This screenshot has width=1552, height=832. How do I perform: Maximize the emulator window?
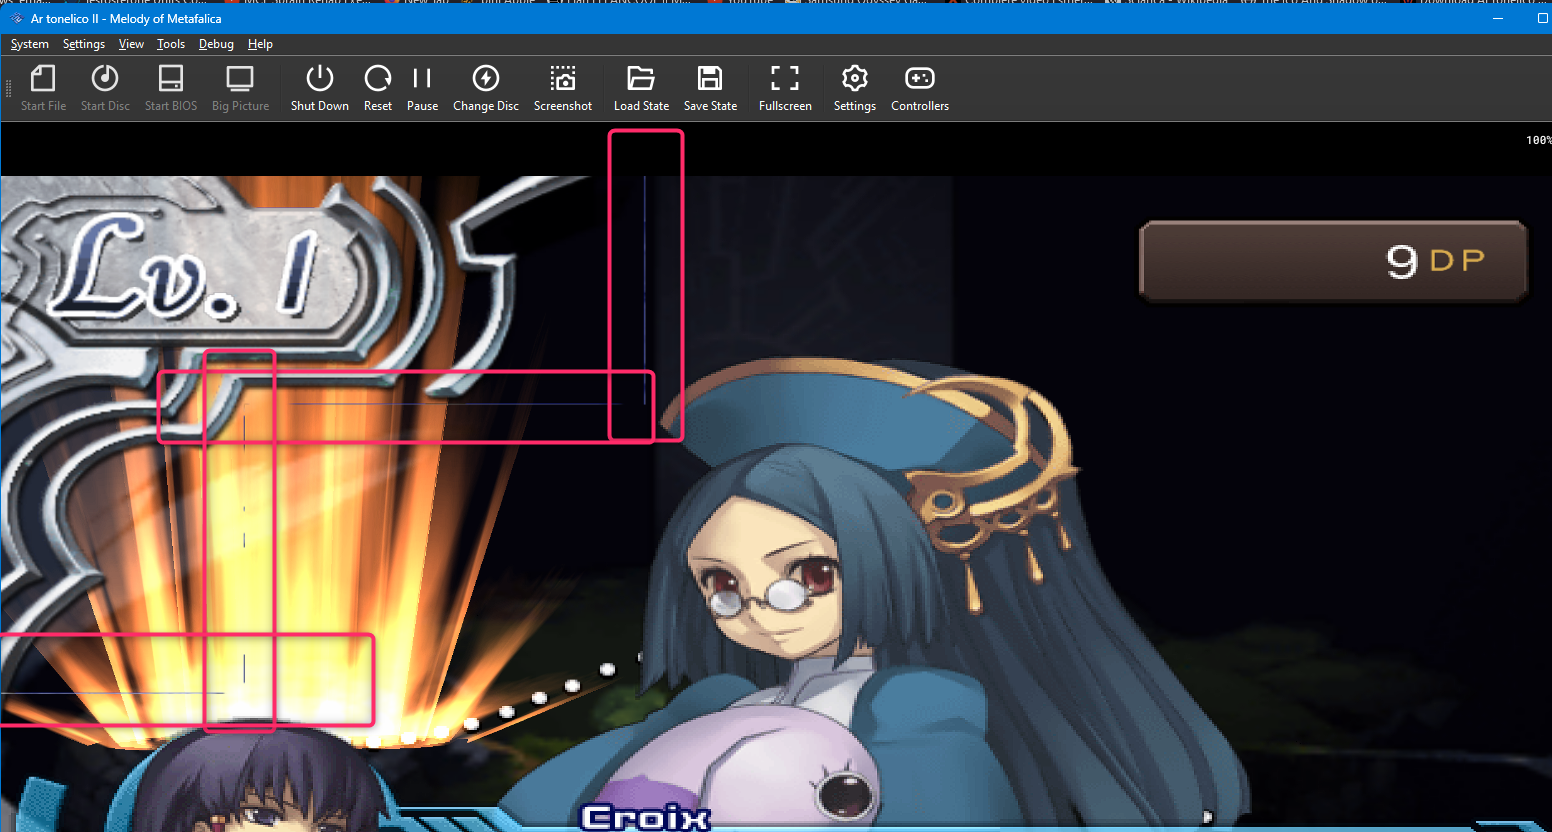[1542, 19]
